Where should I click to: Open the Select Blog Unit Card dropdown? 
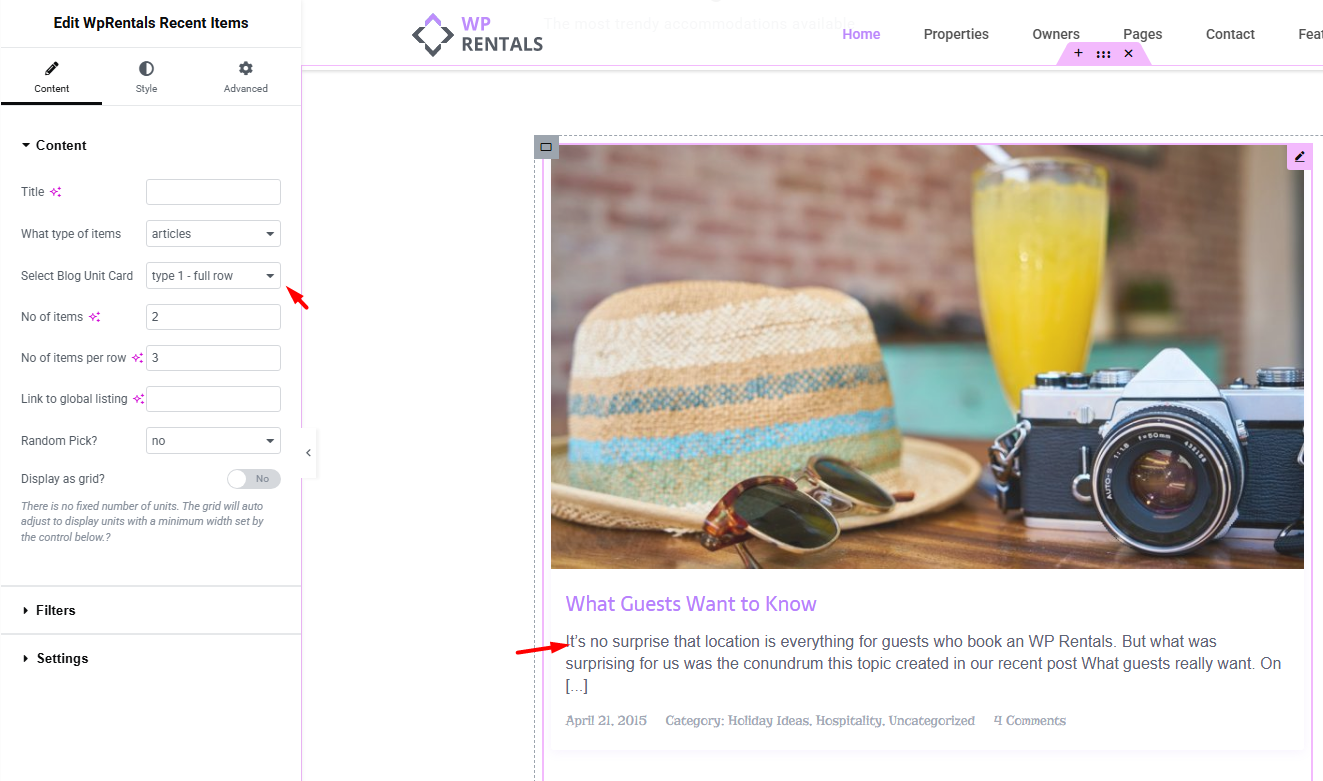tap(213, 276)
